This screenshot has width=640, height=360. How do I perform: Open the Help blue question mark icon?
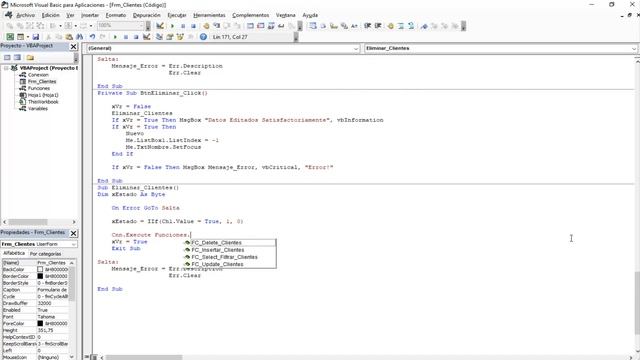click(203, 37)
